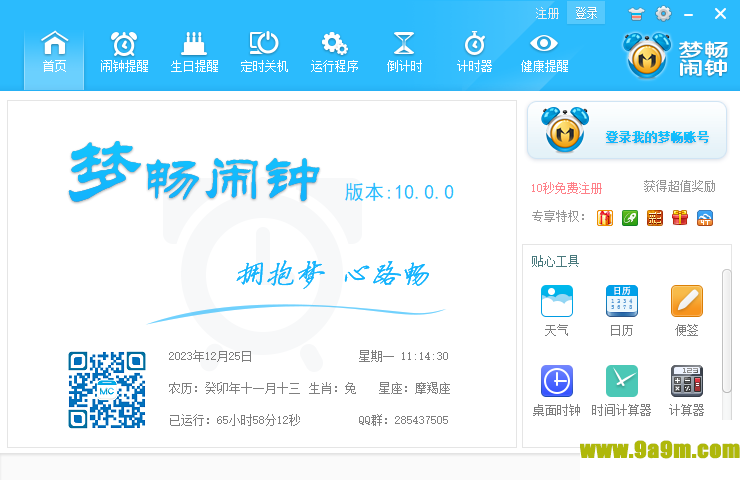Click the alarm clock mascot in login card

(565, 129)
